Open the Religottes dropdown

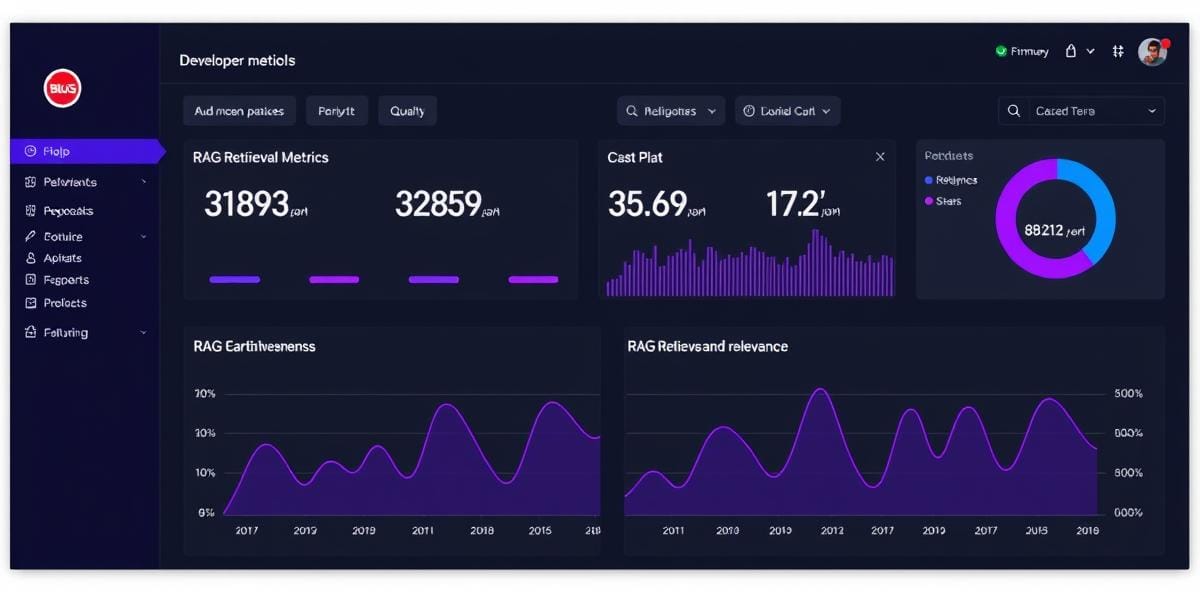(671, 111)
